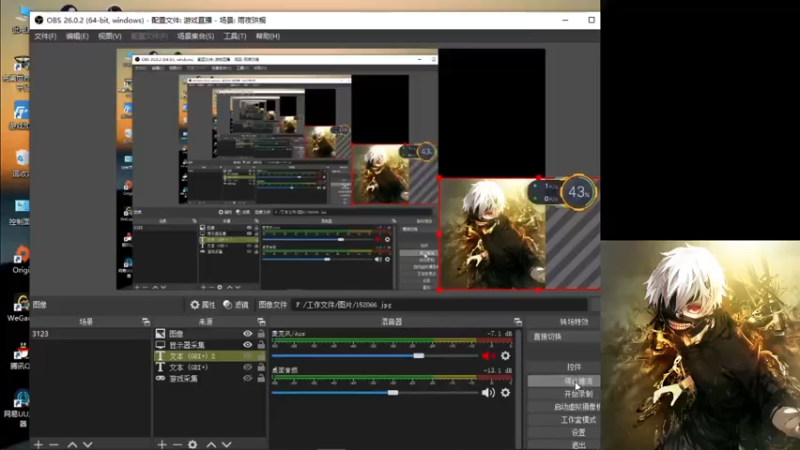Toggle 工作室模式 studio mode button
The image size is (800, 450).
coord(565,420)
